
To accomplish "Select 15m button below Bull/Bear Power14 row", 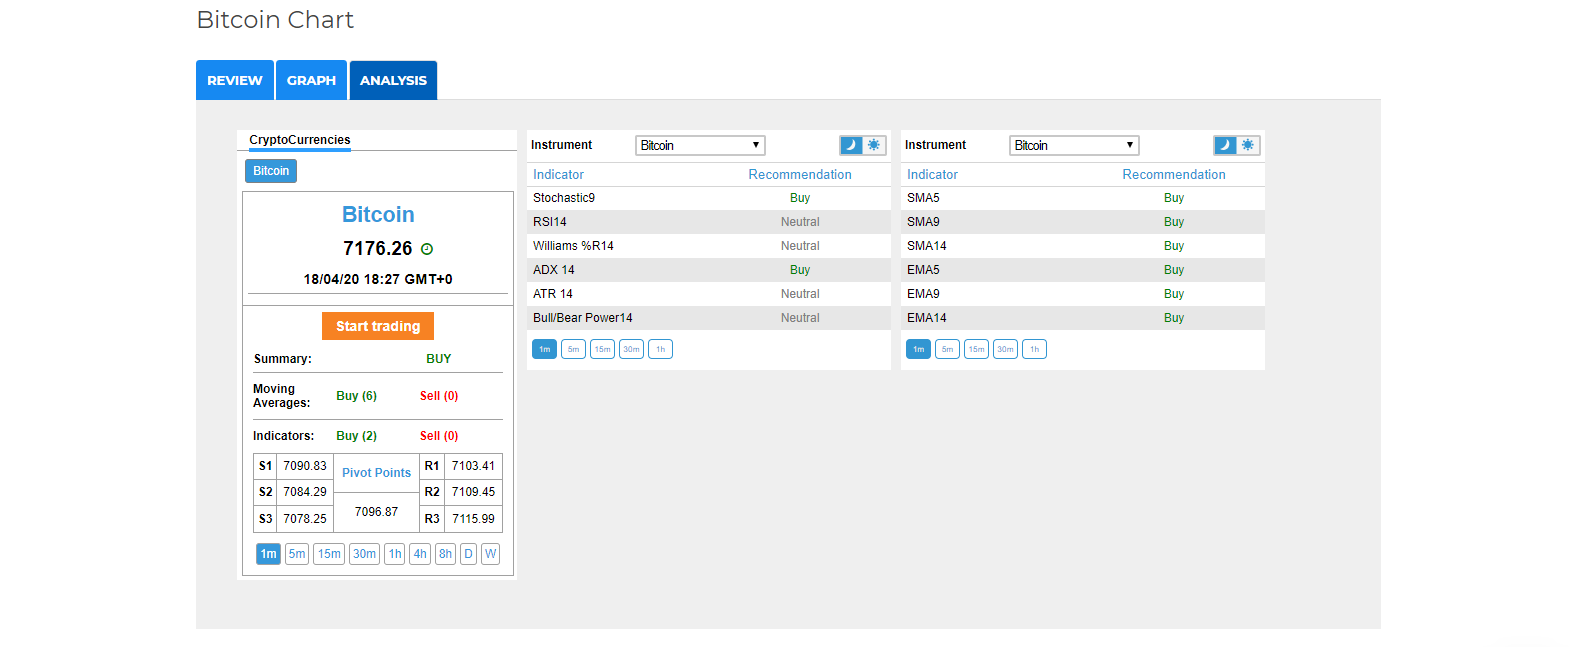I will [x=602, y=349].
